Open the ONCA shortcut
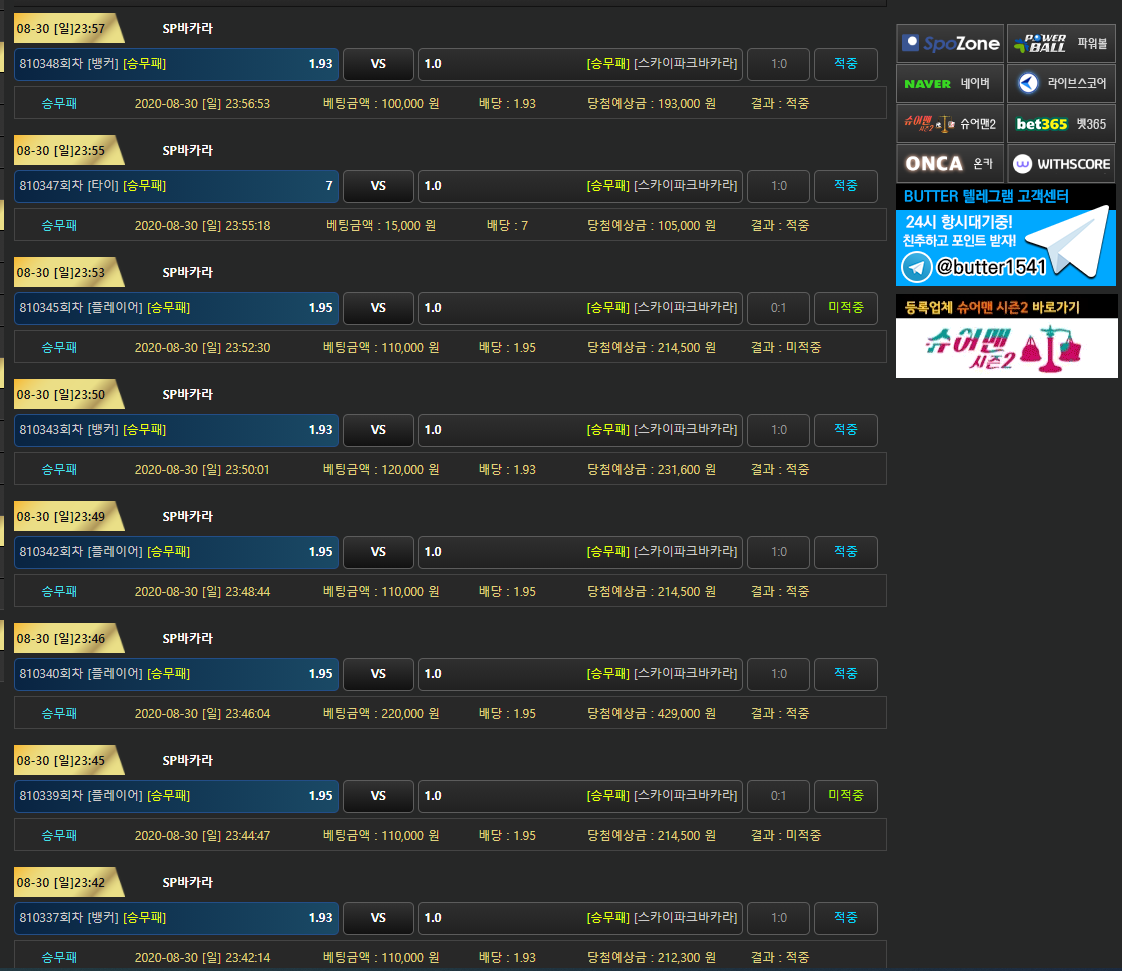Screen dimensions: 1122x971 (x=950, y=163)
